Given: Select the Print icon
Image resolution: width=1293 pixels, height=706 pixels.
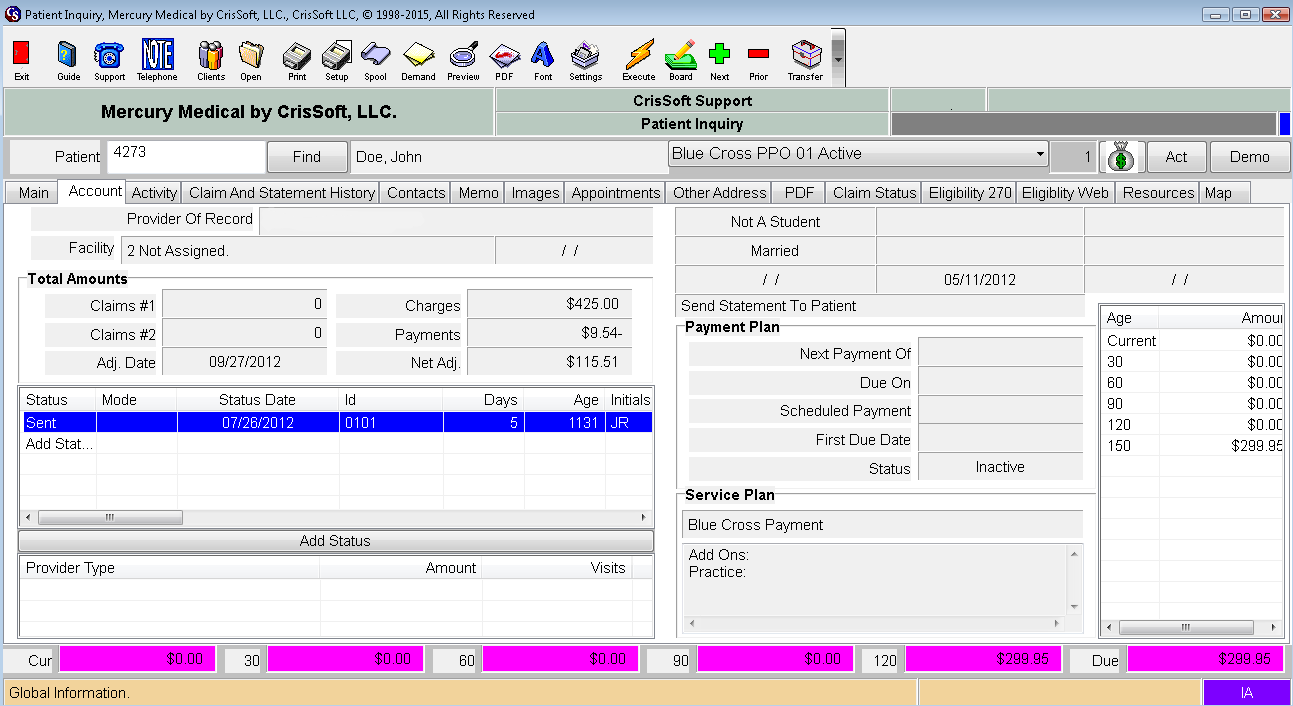Looking at the screenshot, I should click(x=296, y=58).
